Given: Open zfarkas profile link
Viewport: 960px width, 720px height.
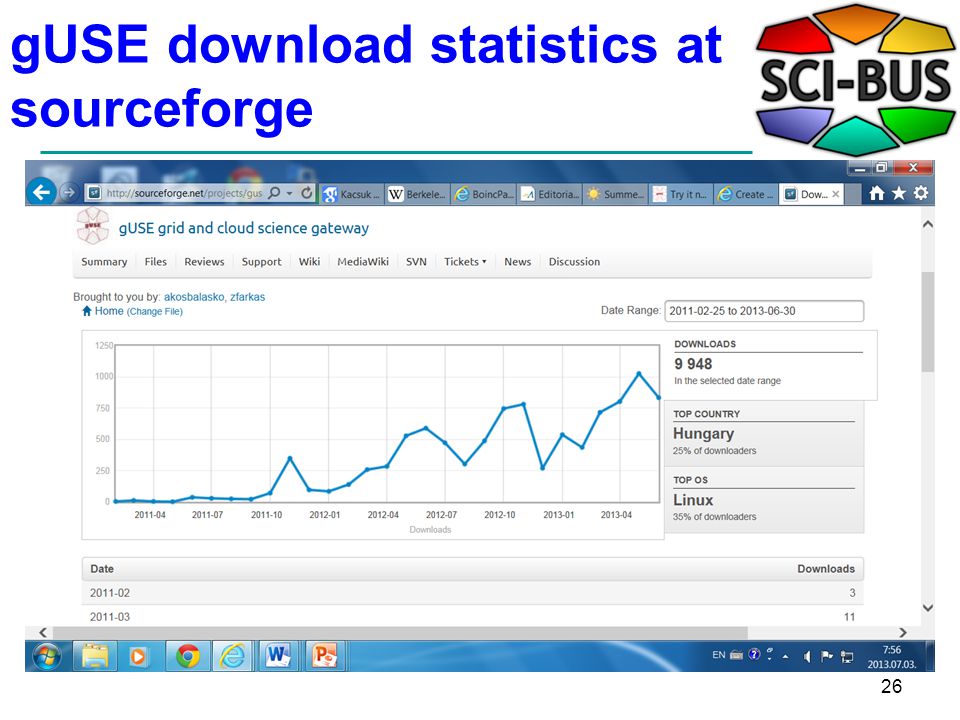Looking at the screenshot, I should (247, 297).
